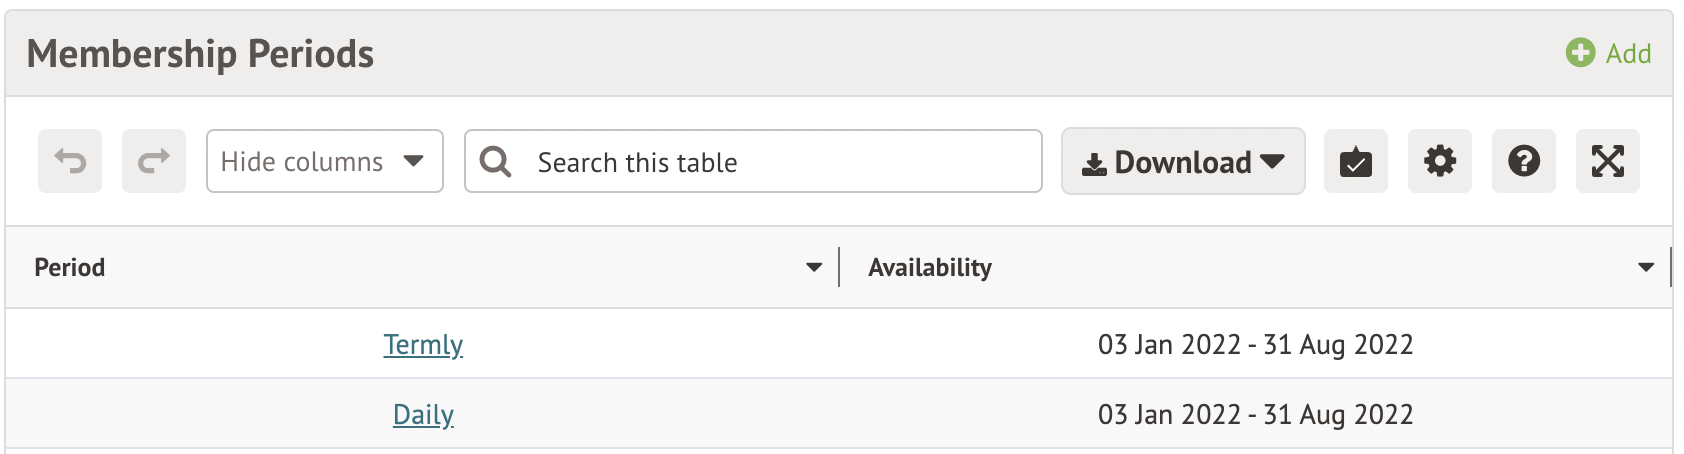Open the Download dropdown button

coord(1182,161)
